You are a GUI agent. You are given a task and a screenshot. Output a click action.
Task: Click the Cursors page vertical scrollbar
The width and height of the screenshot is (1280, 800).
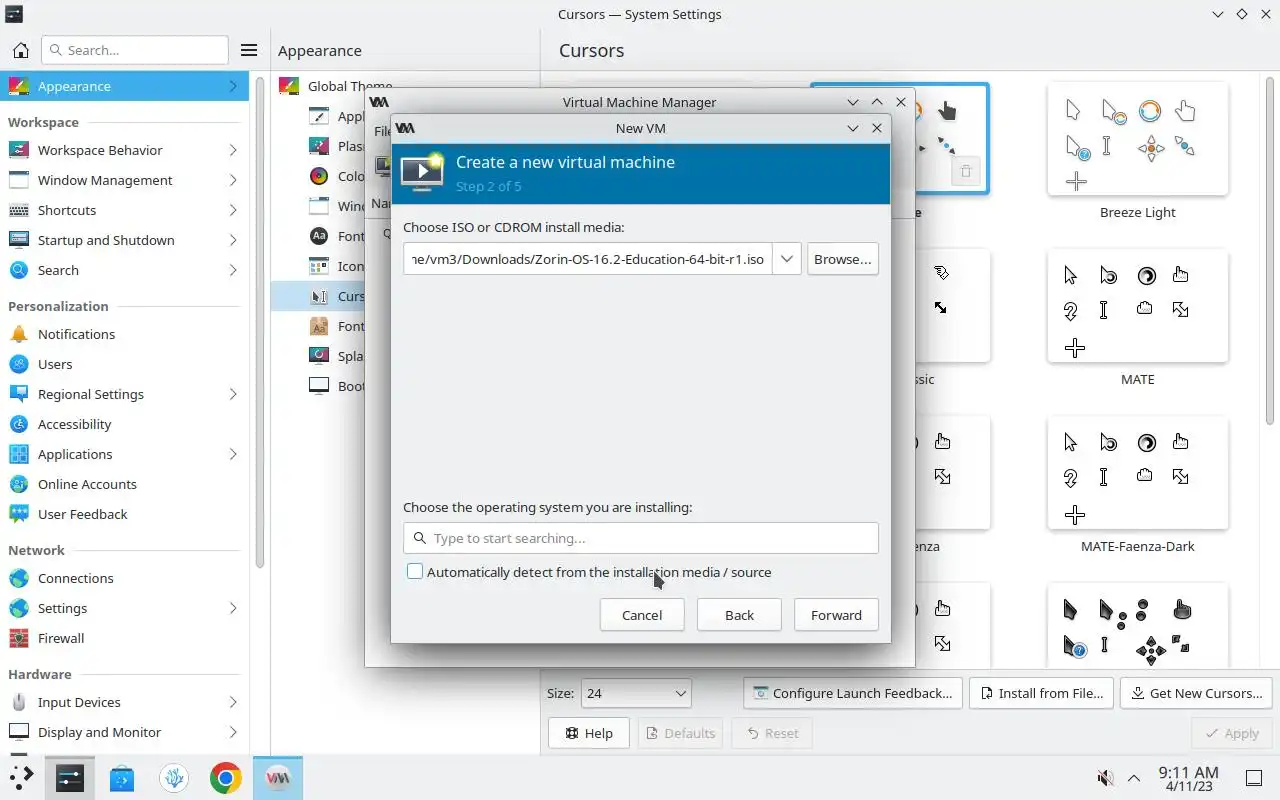tap(1270, 250)
